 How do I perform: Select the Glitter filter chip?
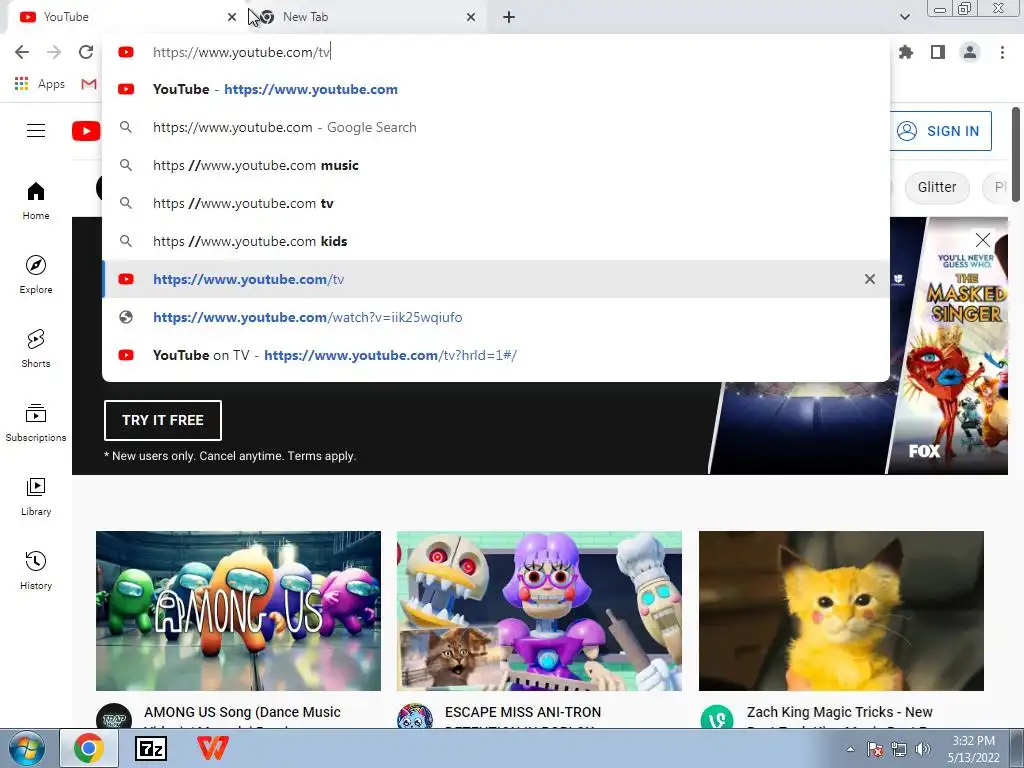(x=936, y=187)
